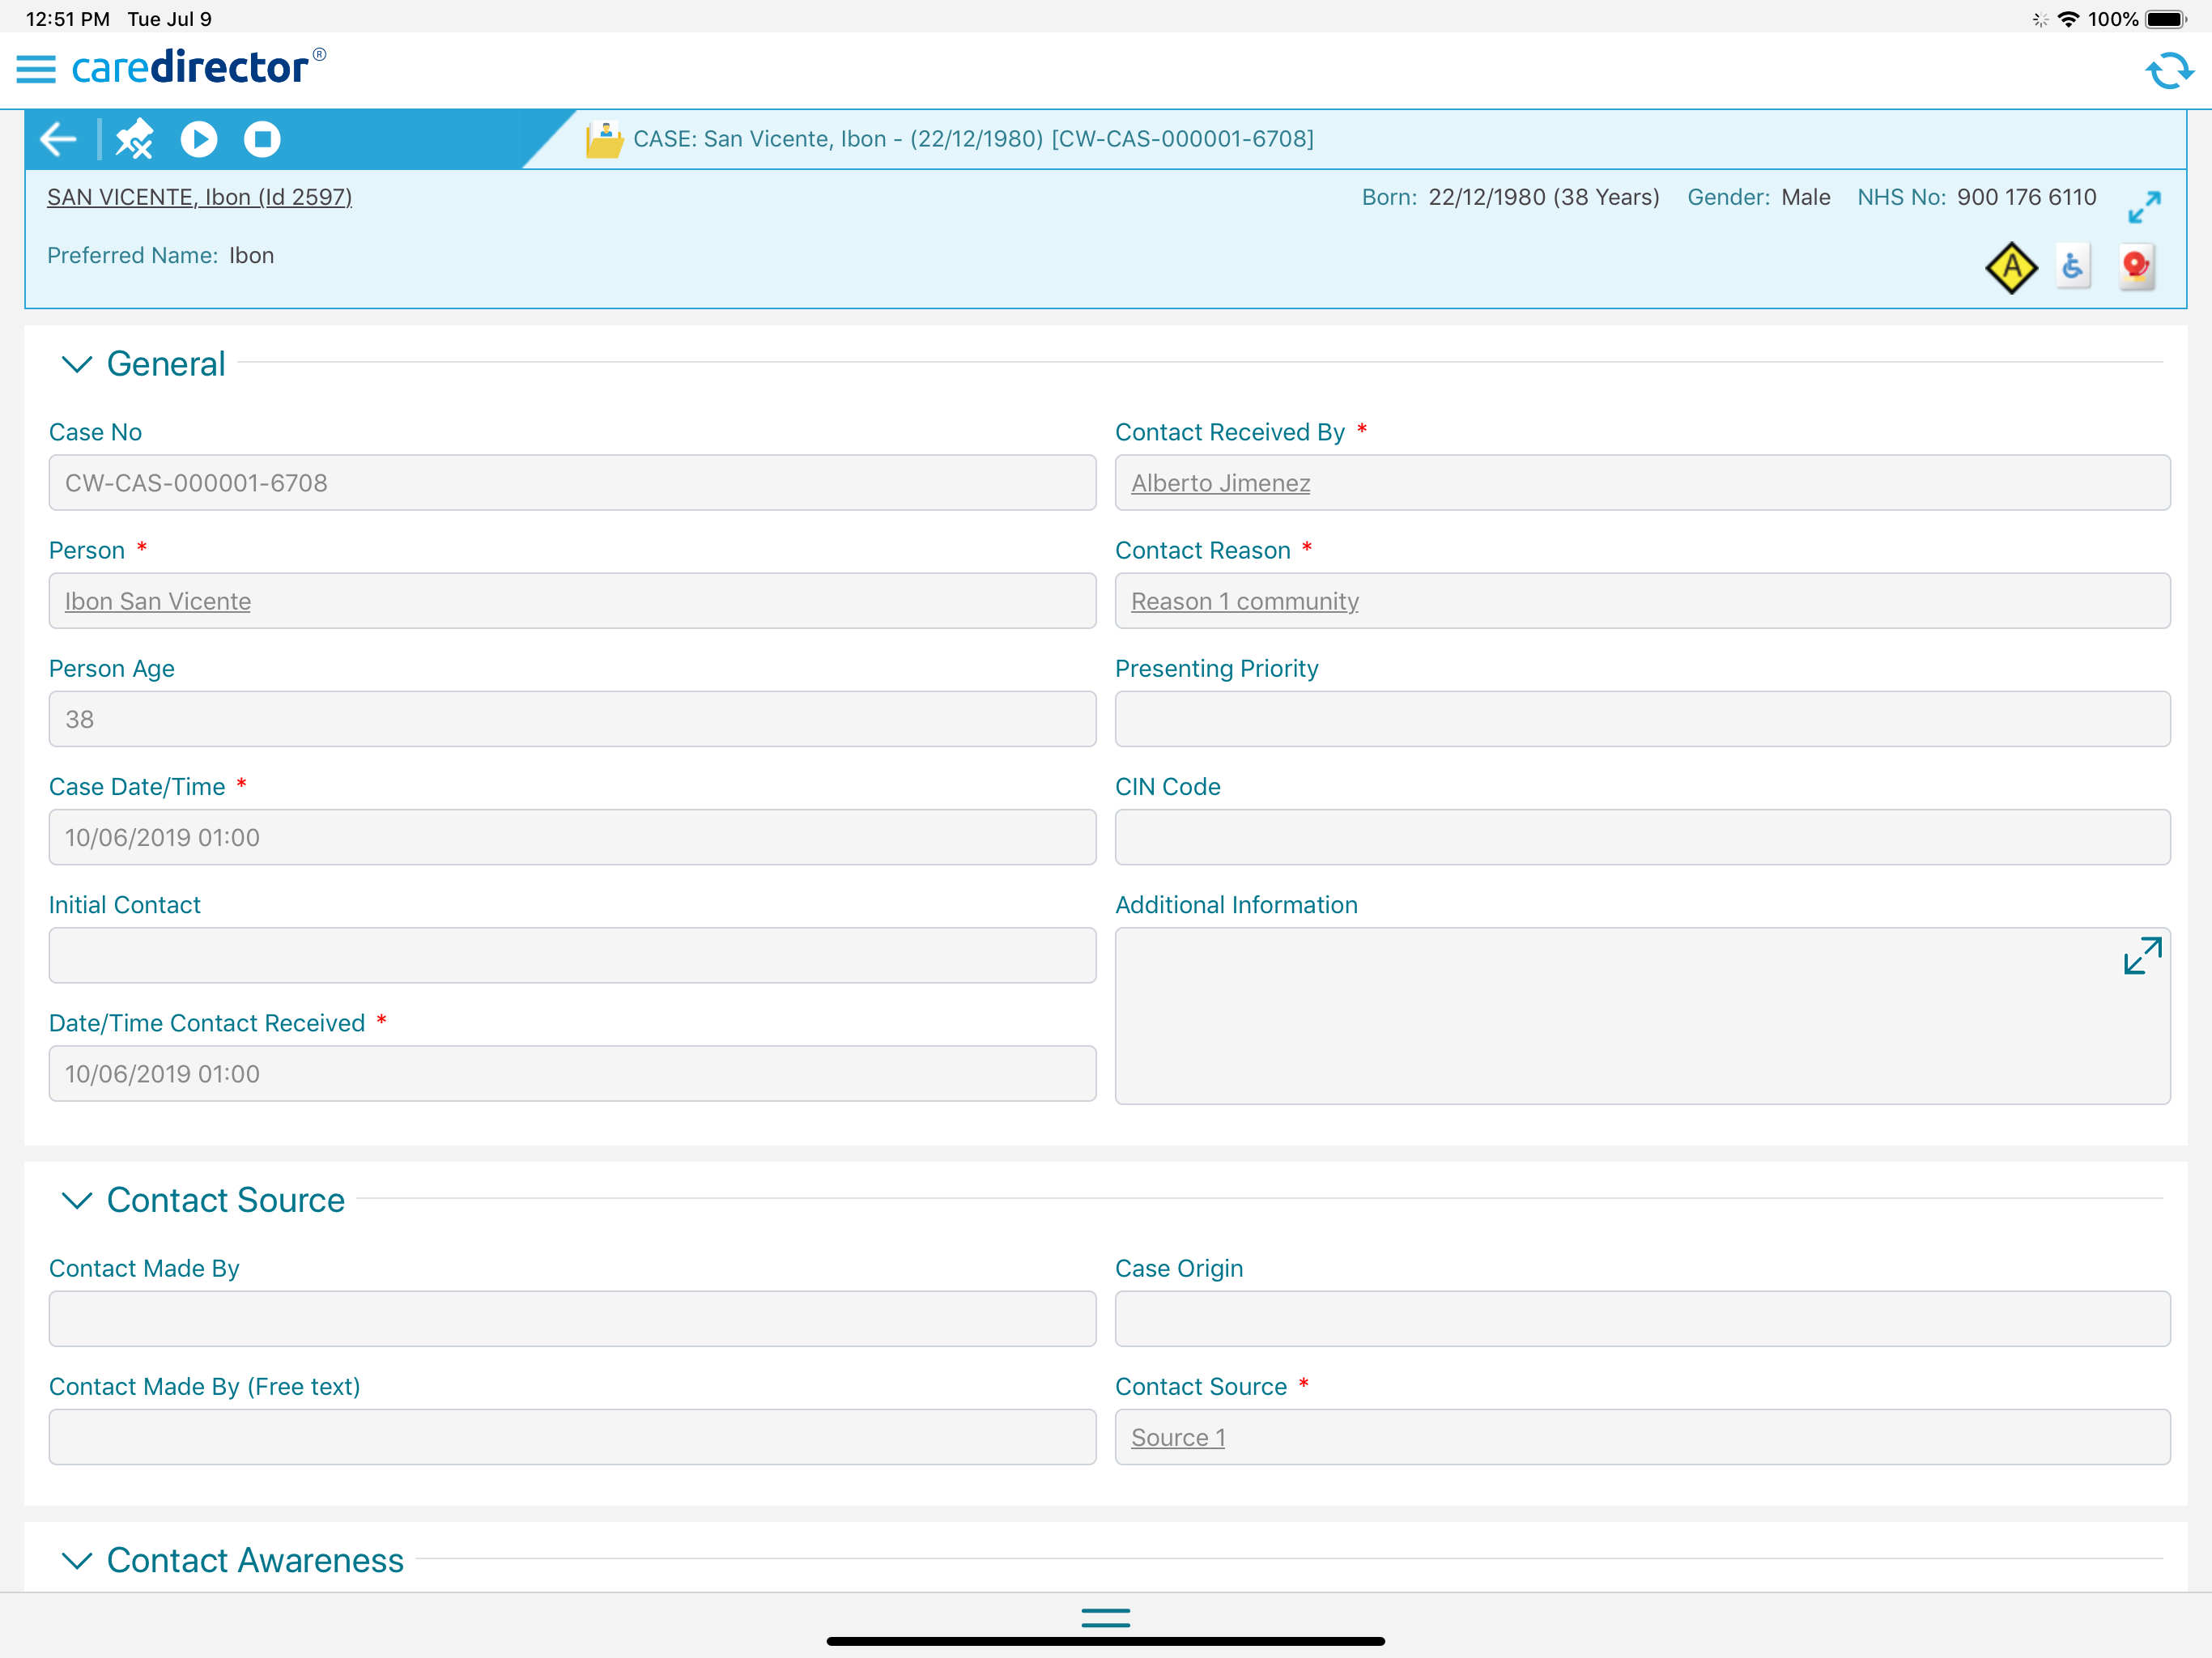
Task: Go back with the left arrow
Action: coord(58,139)
